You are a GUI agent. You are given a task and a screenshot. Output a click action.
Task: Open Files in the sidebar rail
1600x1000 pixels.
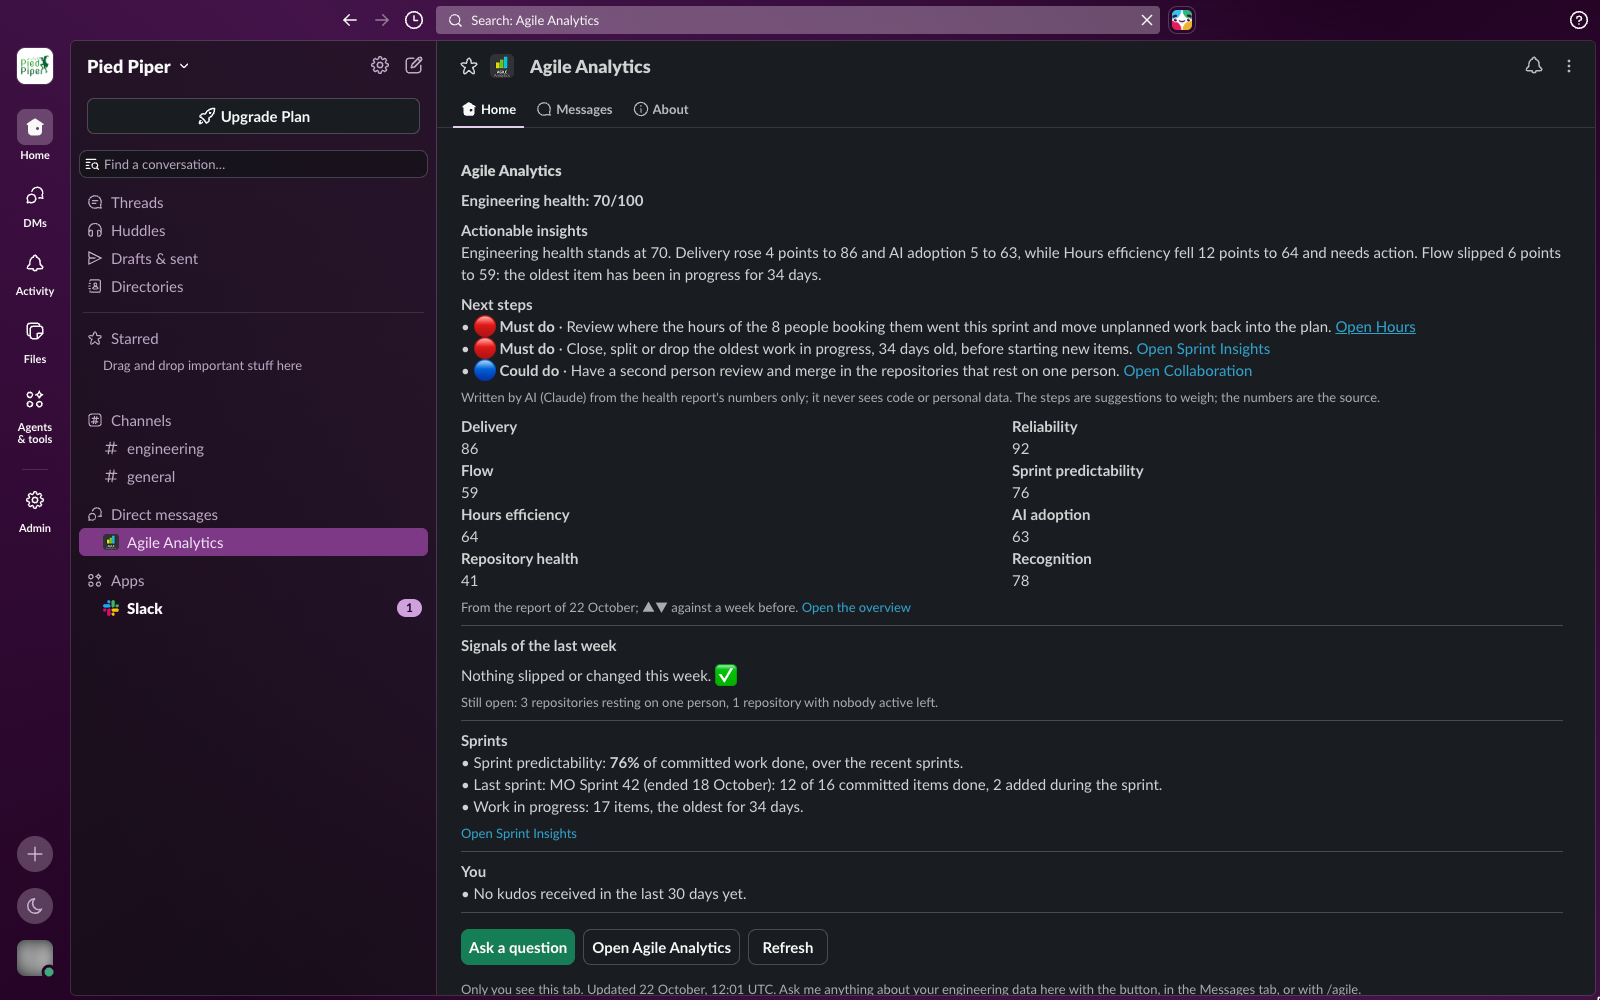(x=35, y=343)
